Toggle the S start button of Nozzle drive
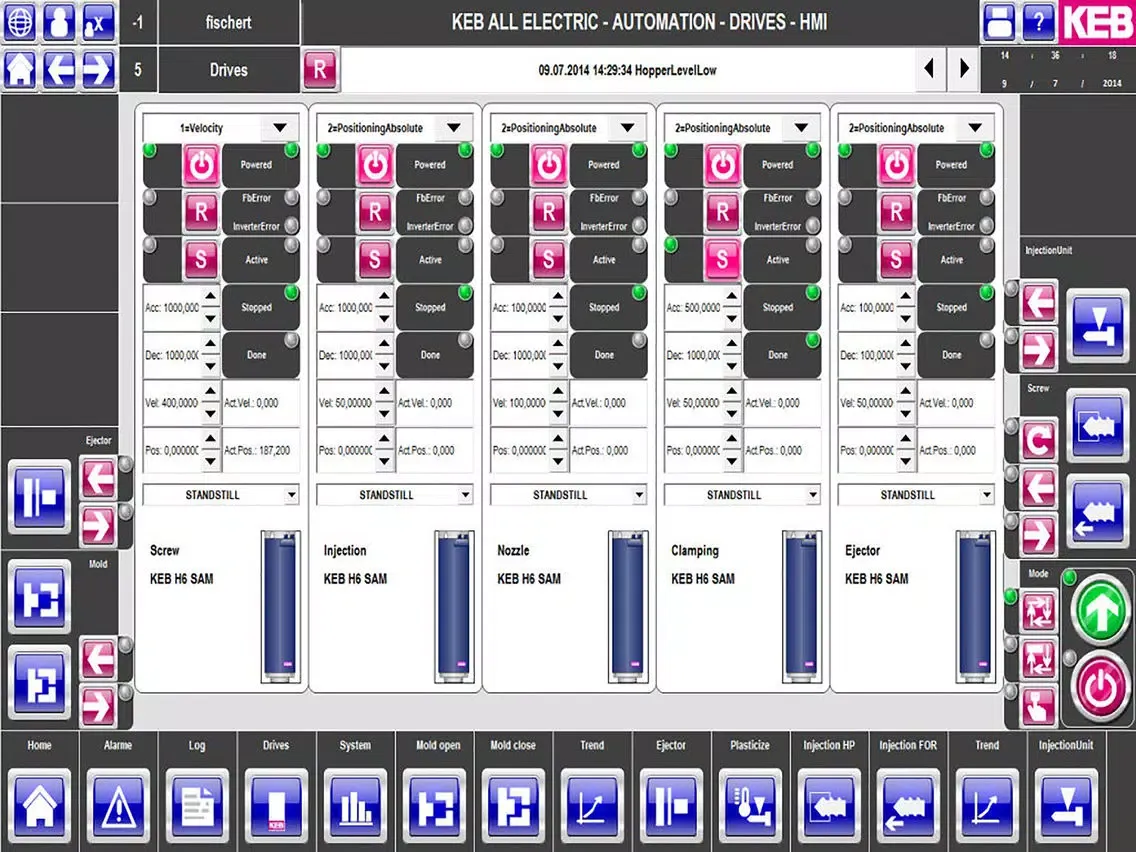 click(x=548, y=259)
